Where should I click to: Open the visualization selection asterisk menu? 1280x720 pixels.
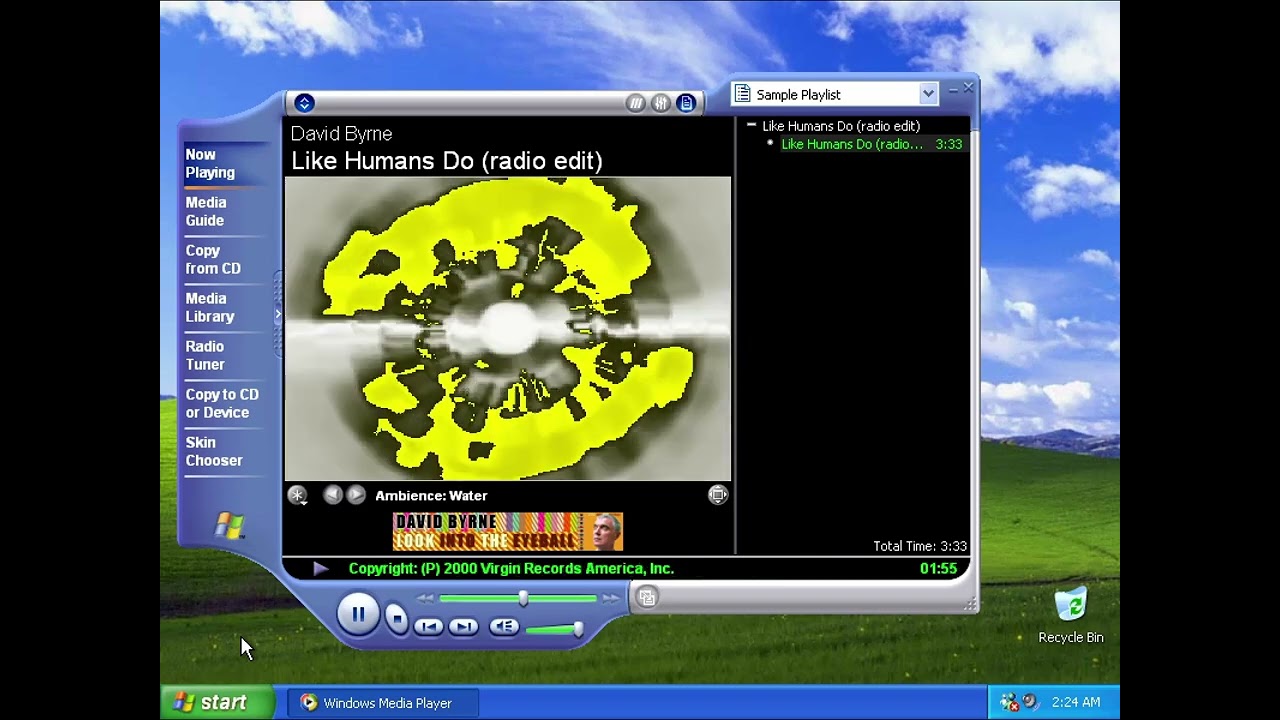point(297,495)
